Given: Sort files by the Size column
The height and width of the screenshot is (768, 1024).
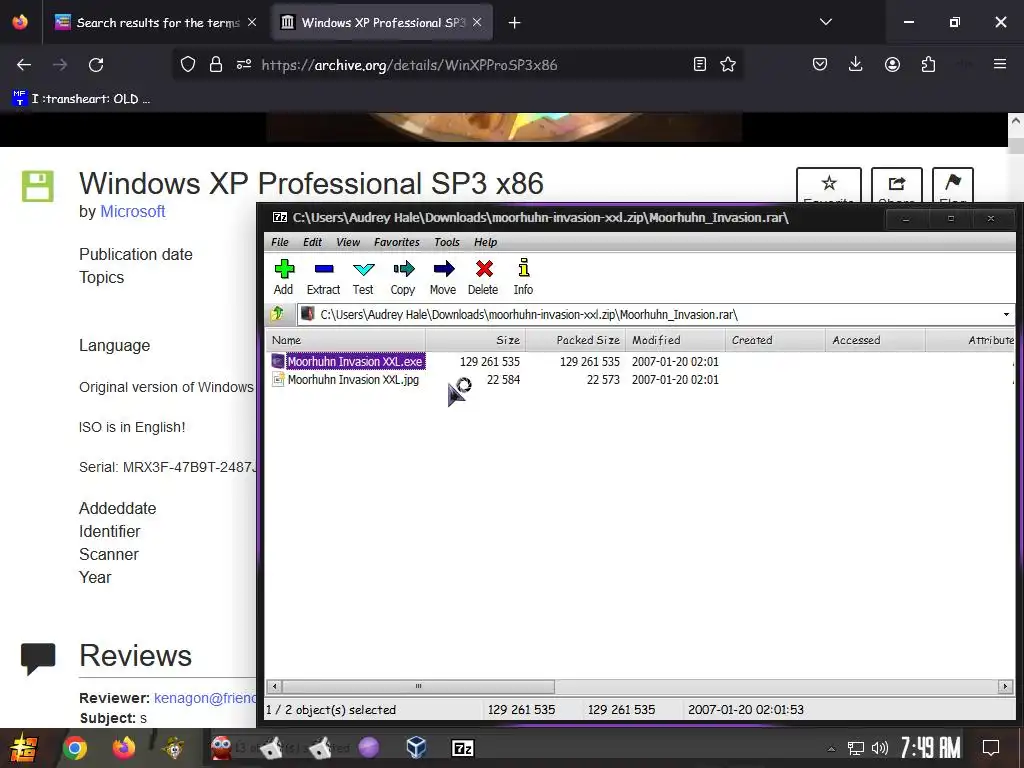Looking at the screenshot, I should [x=475, y=340].
